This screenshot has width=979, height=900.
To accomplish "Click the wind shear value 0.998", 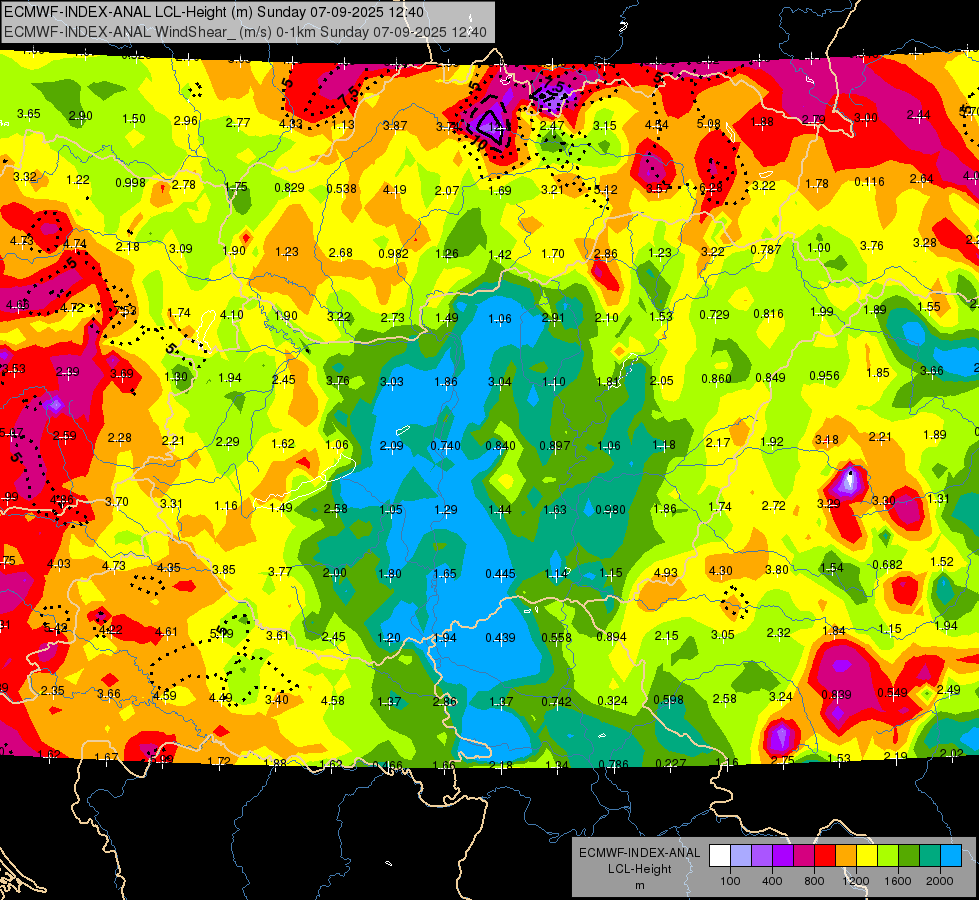I will tap(130, 183).
